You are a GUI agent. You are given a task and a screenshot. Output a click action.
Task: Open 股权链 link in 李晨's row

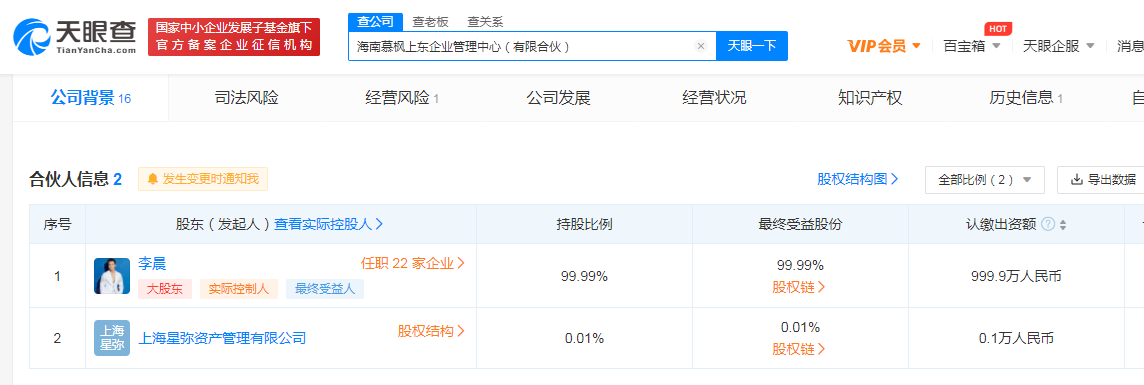pyautogui.click(x=799, y=287)
